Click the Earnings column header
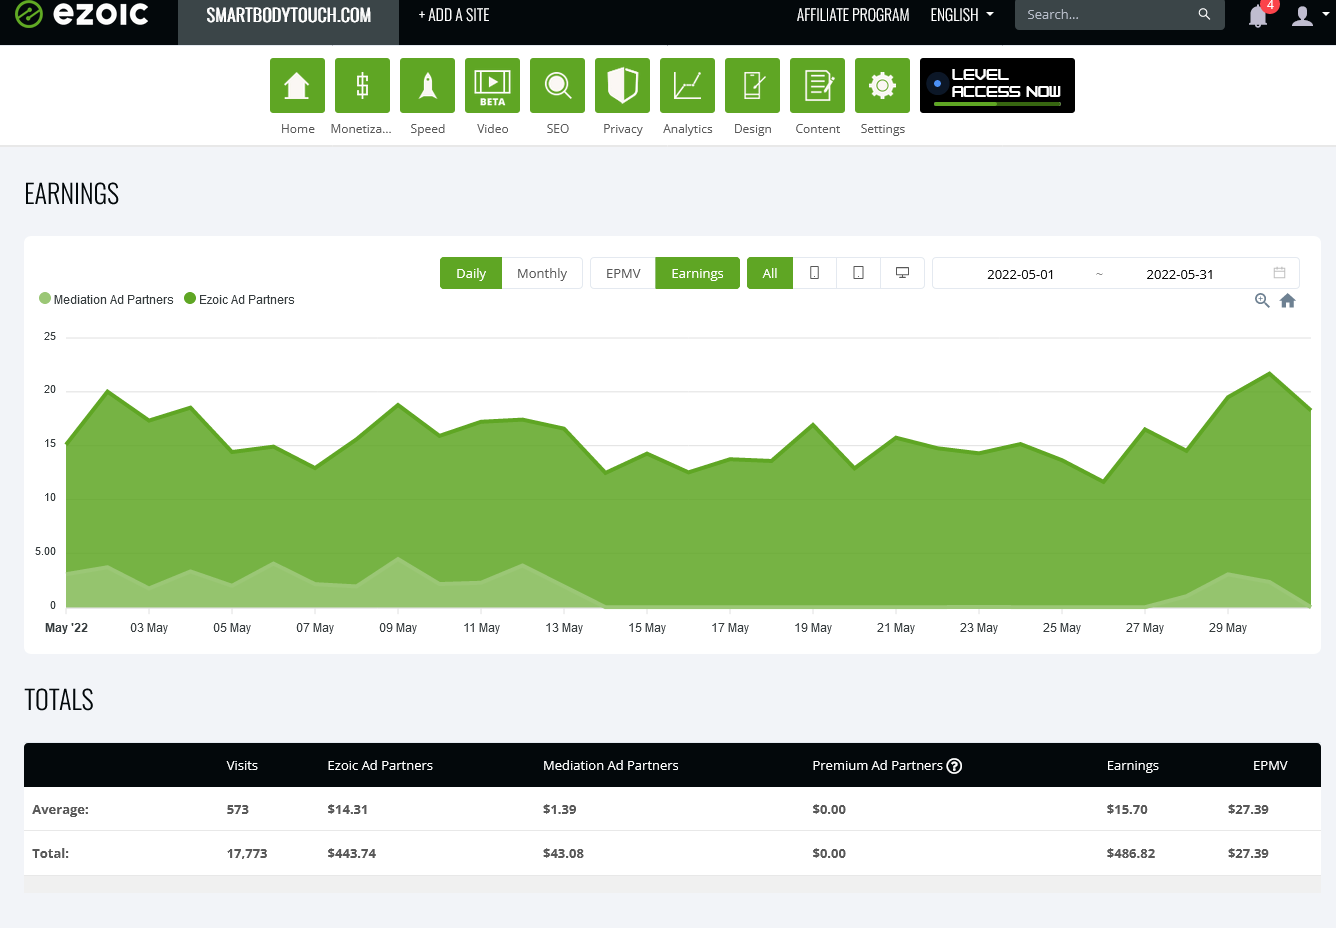The width and height of the screenshot is (1336, 928). 1132,765
